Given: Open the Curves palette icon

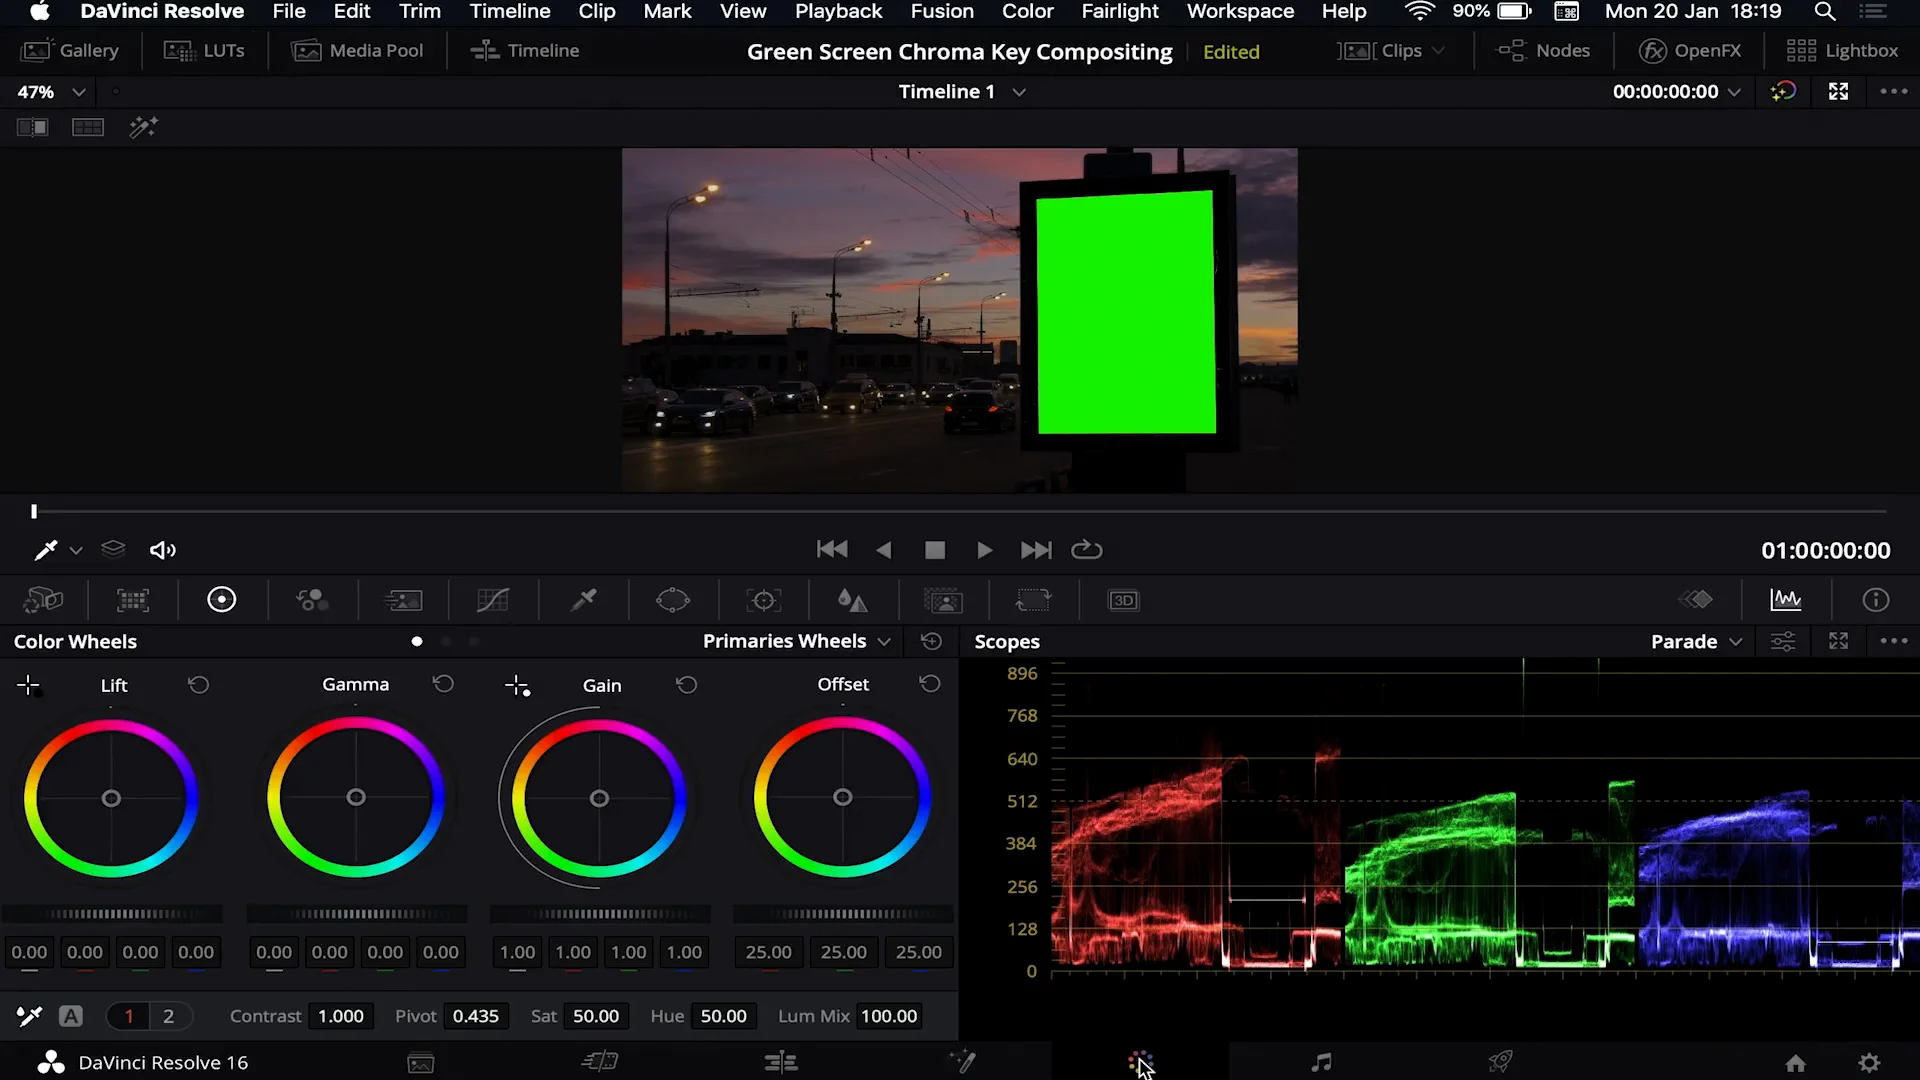Looking at the screenshot, I should click(x=492, y=601).
